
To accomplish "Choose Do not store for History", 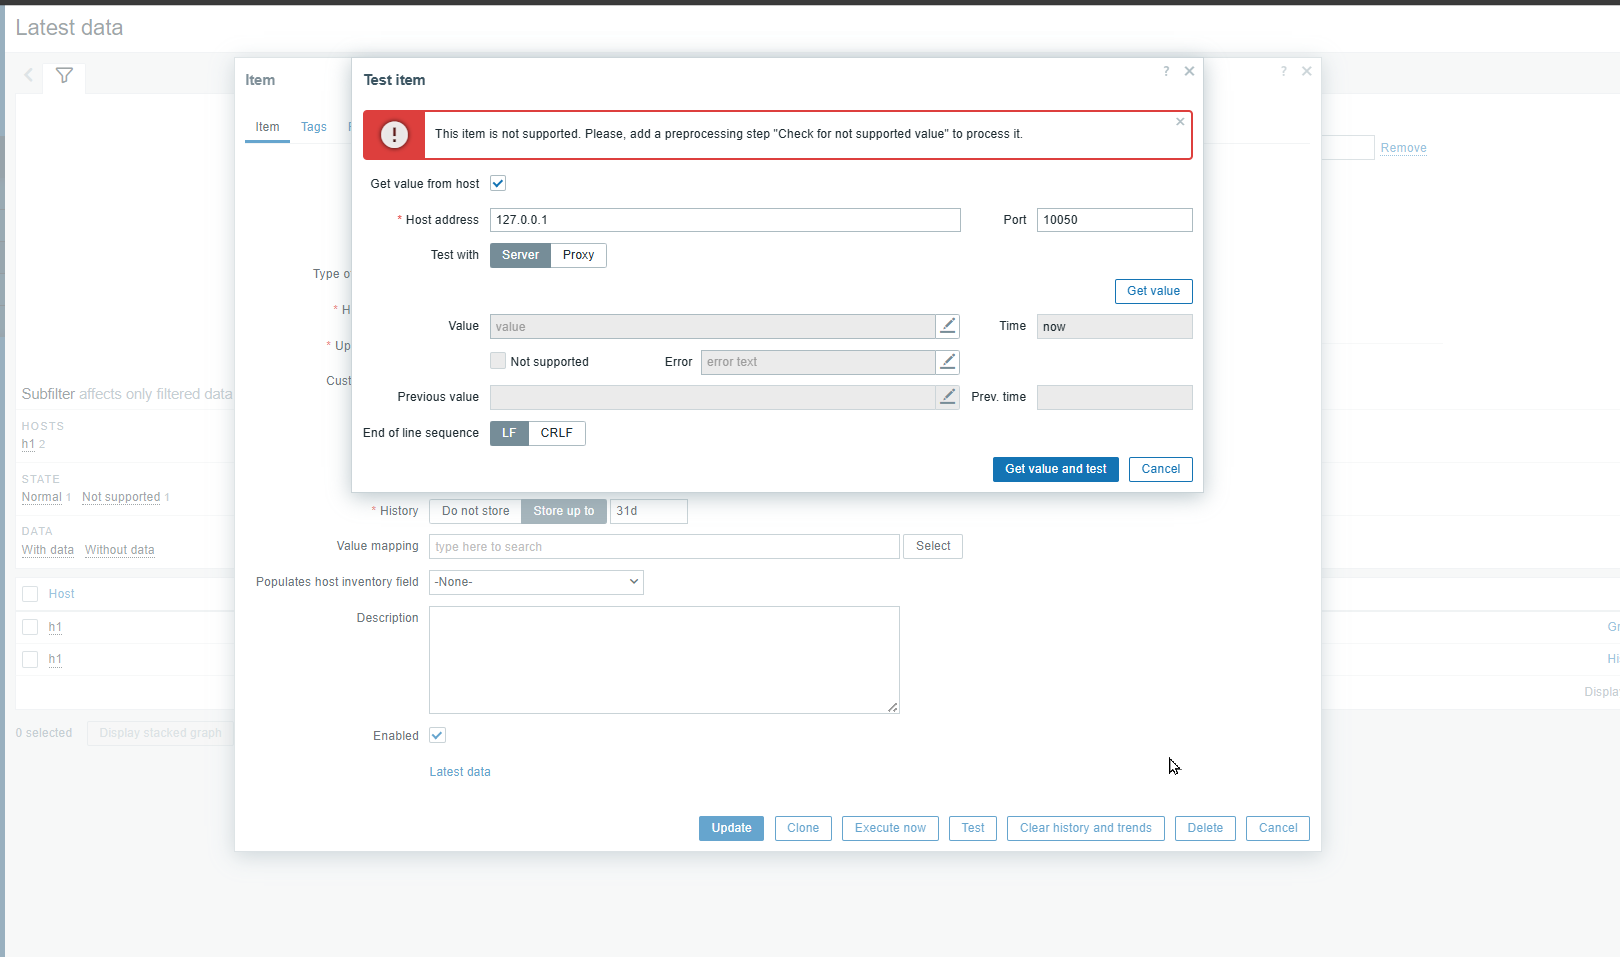I will point(475,511).
